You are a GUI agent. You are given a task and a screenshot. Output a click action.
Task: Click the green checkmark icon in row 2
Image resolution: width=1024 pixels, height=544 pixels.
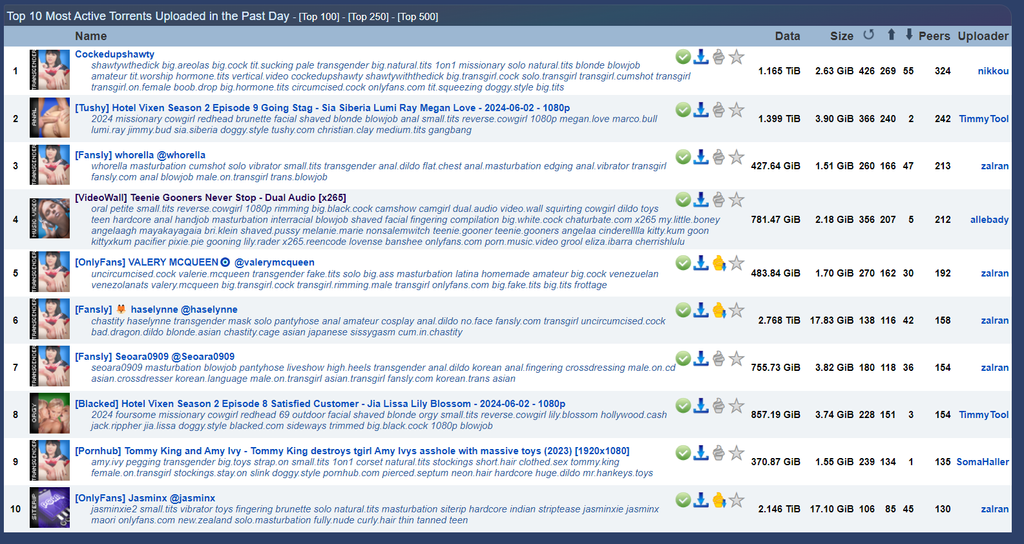683,109
